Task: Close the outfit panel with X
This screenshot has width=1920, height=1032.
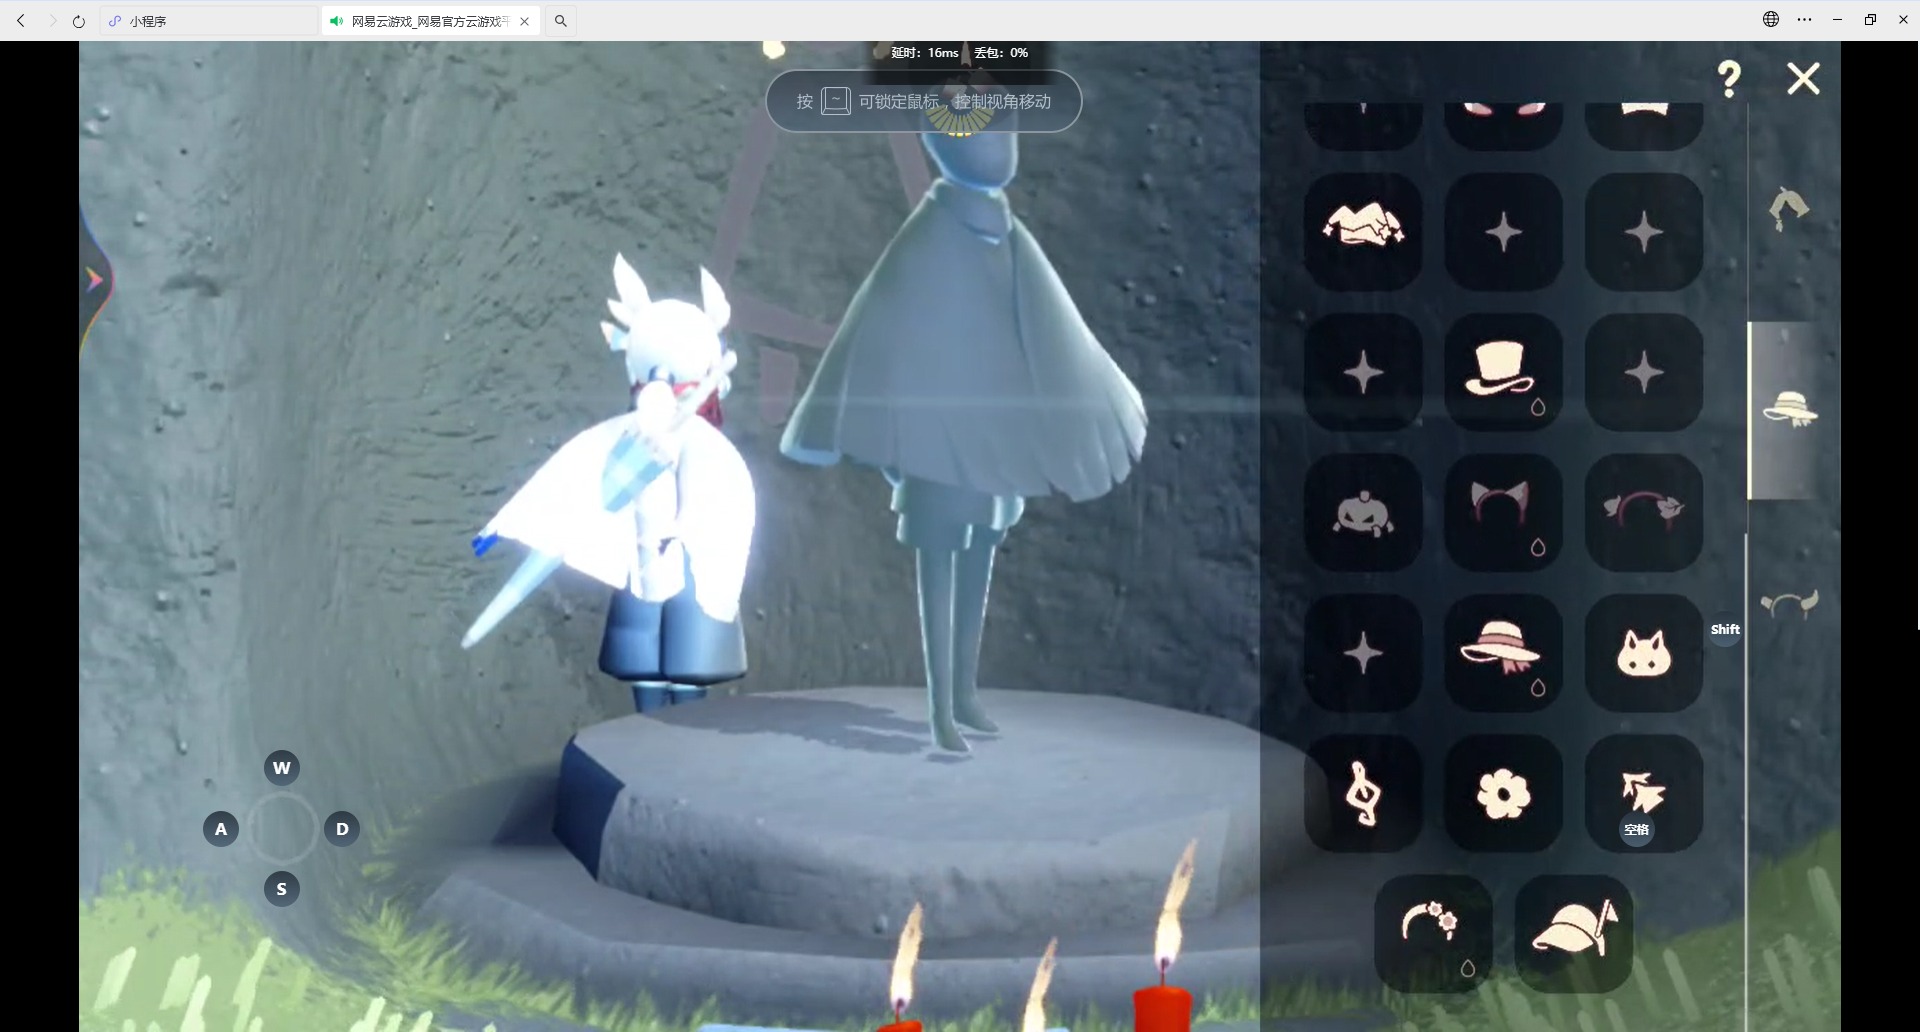Action: click(x=1803, y=78)
